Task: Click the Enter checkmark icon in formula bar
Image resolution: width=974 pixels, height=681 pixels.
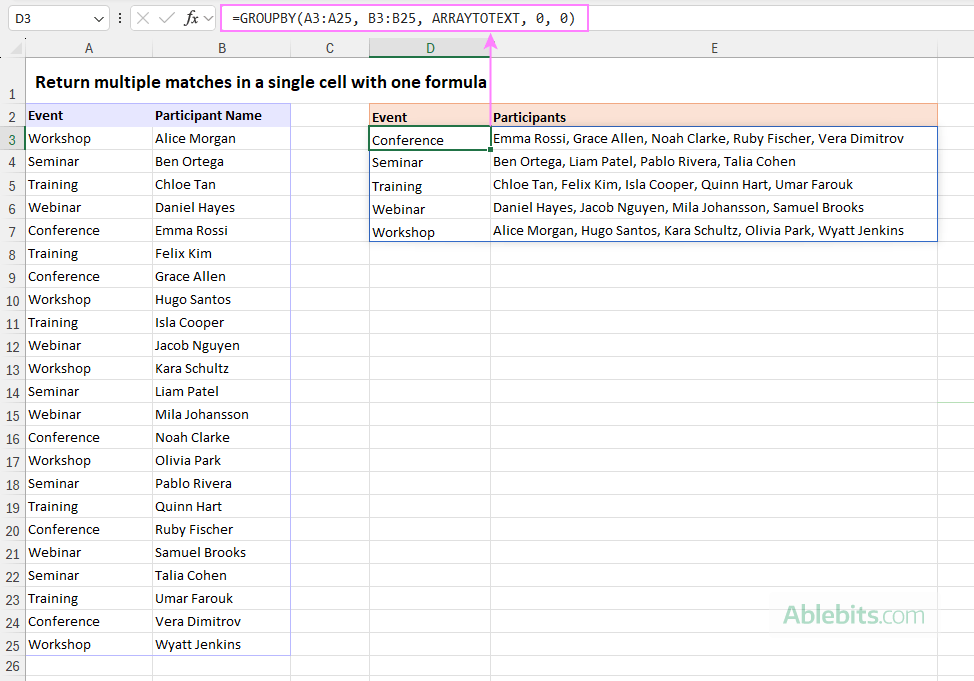Action: coord(166,18)
